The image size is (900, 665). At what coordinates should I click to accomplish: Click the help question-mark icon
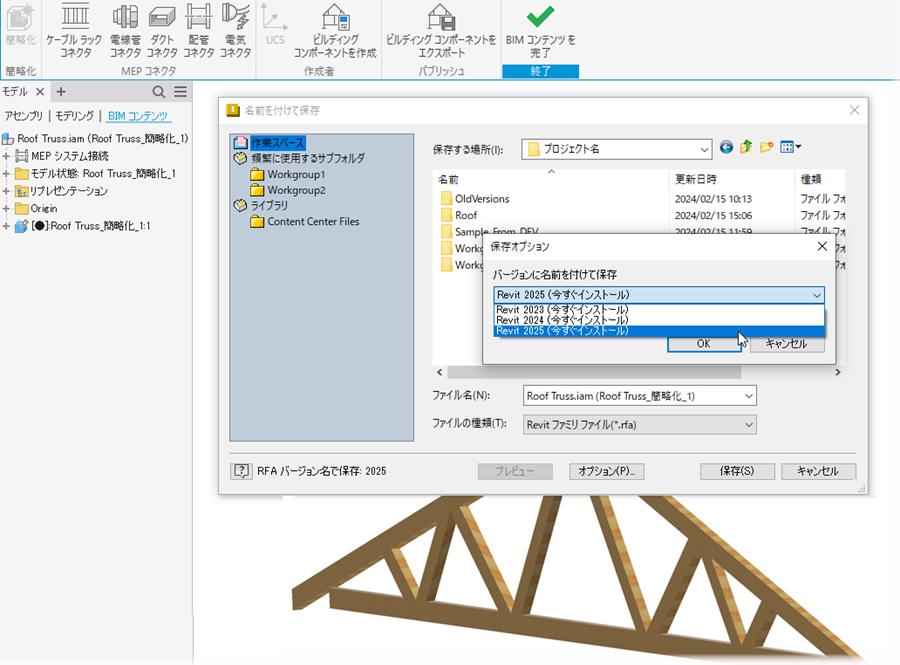point(242,472)
